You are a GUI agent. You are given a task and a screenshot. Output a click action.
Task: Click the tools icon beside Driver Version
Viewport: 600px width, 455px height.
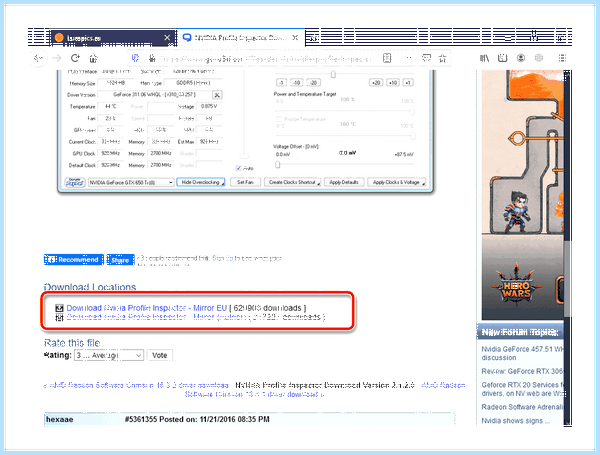[x=217, y=95]
